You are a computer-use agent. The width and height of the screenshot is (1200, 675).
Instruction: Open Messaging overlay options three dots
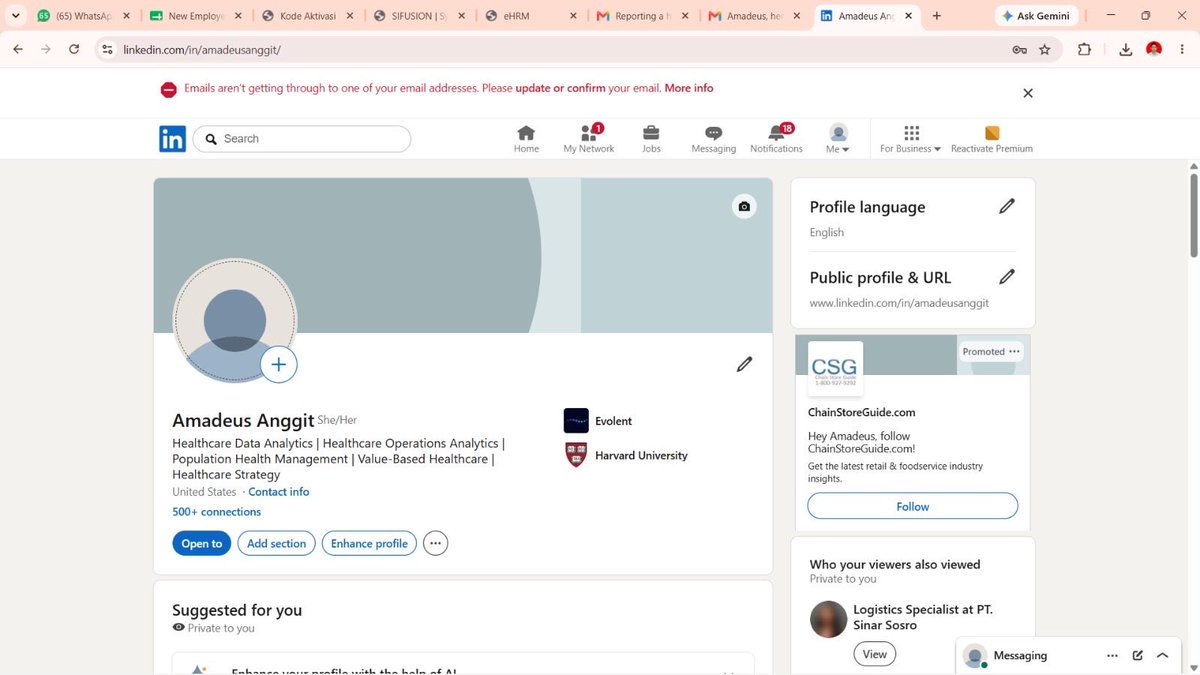click(x=1112, y=656)
